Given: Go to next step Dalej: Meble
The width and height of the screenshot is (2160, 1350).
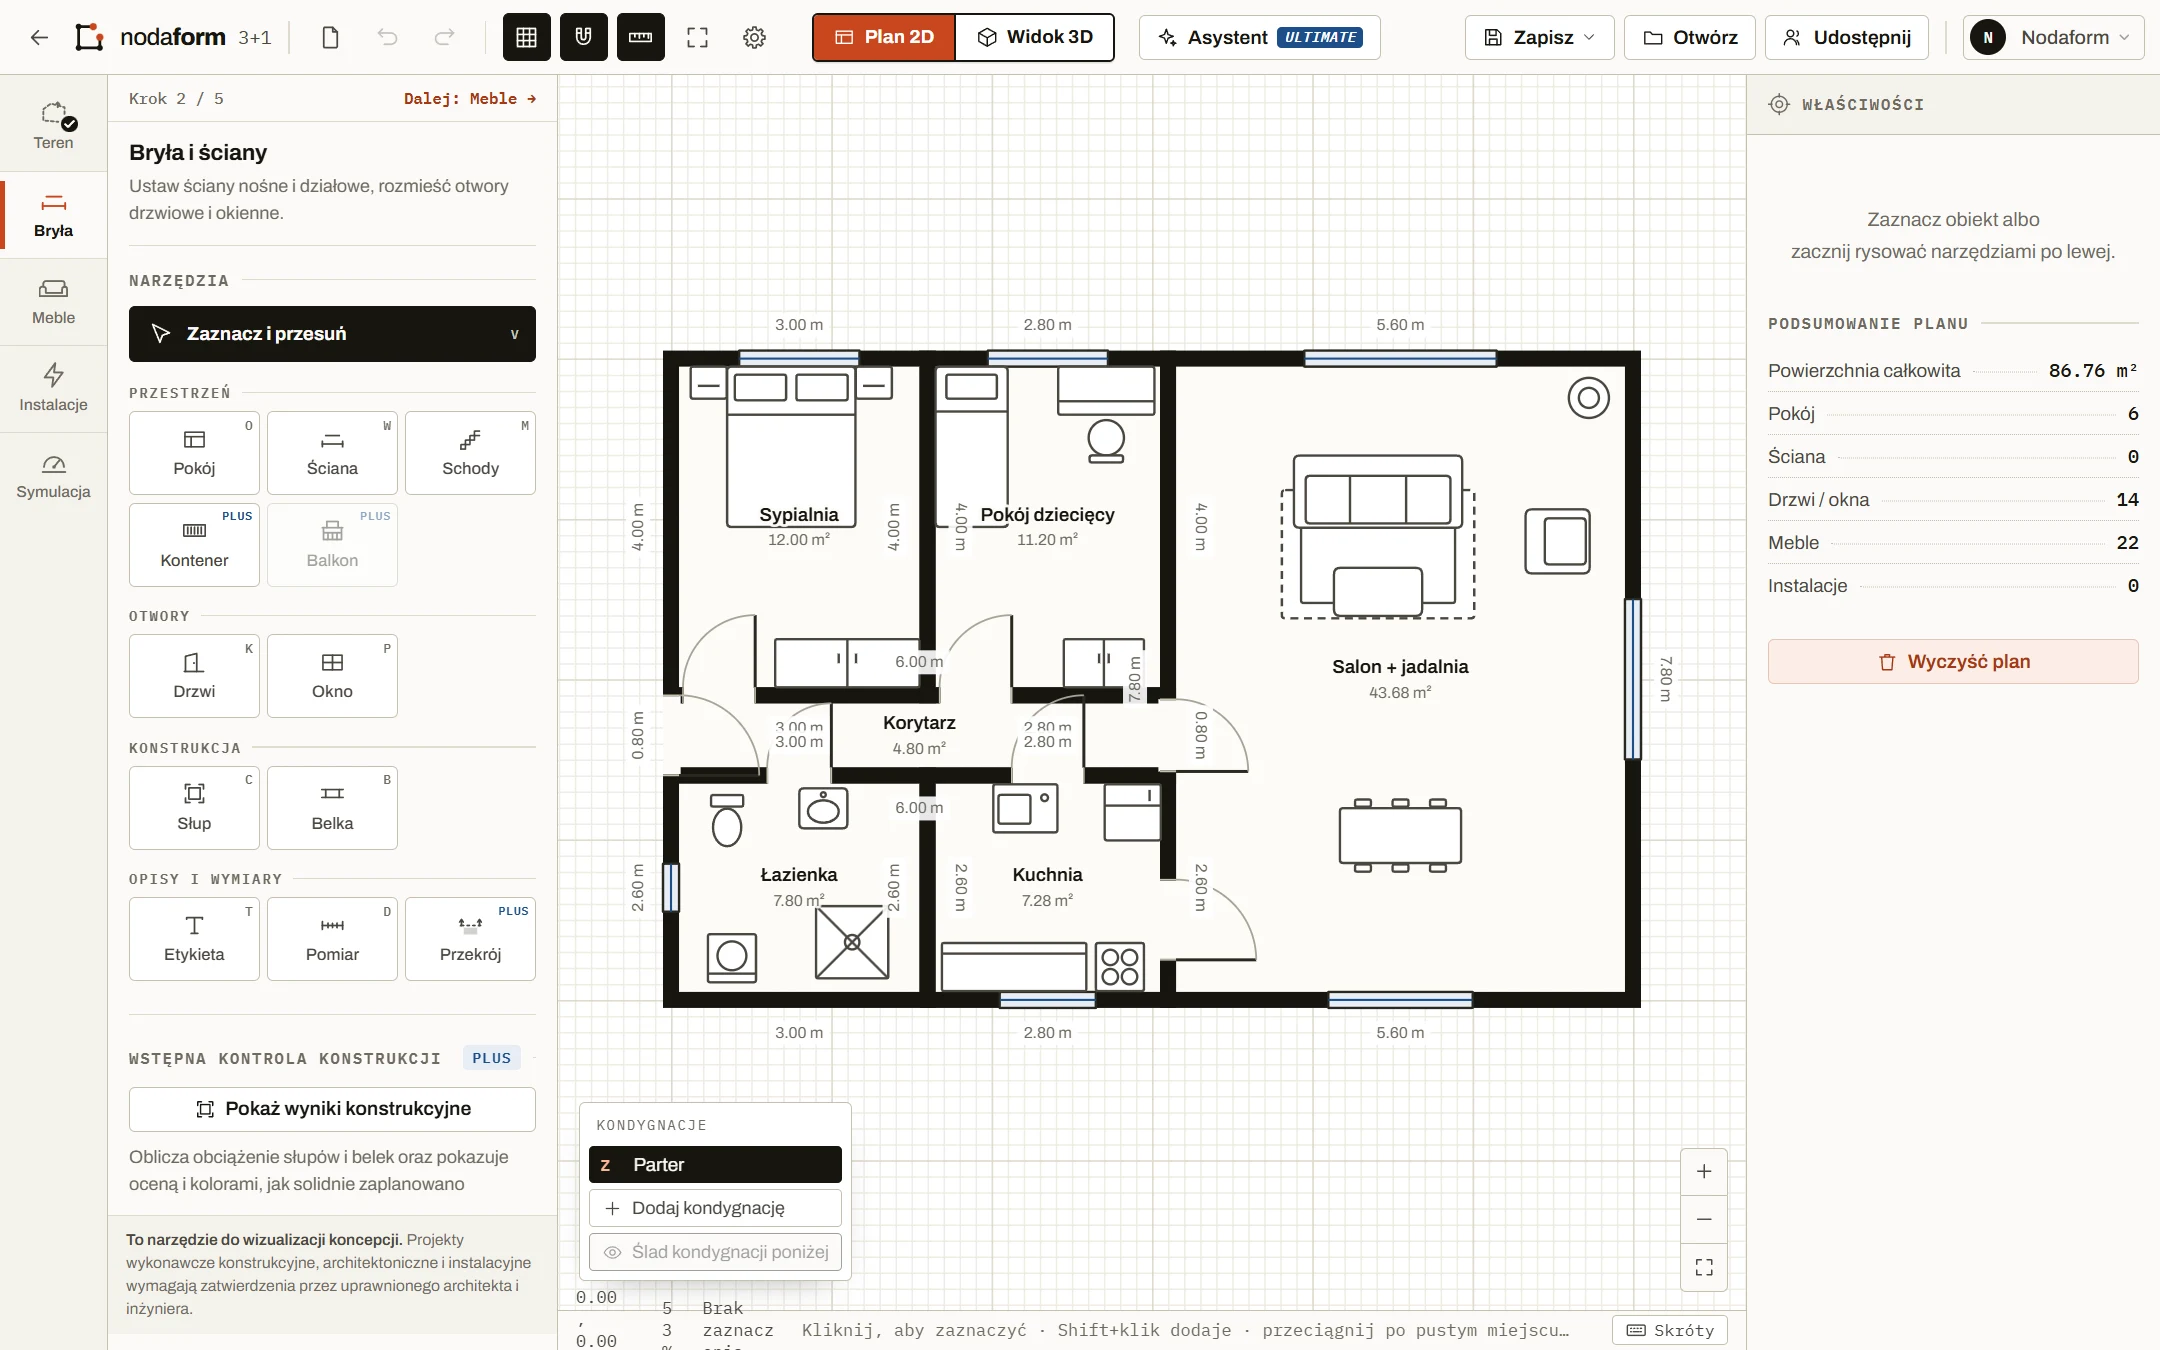Looking at the screenshot, I should [470, 98].
